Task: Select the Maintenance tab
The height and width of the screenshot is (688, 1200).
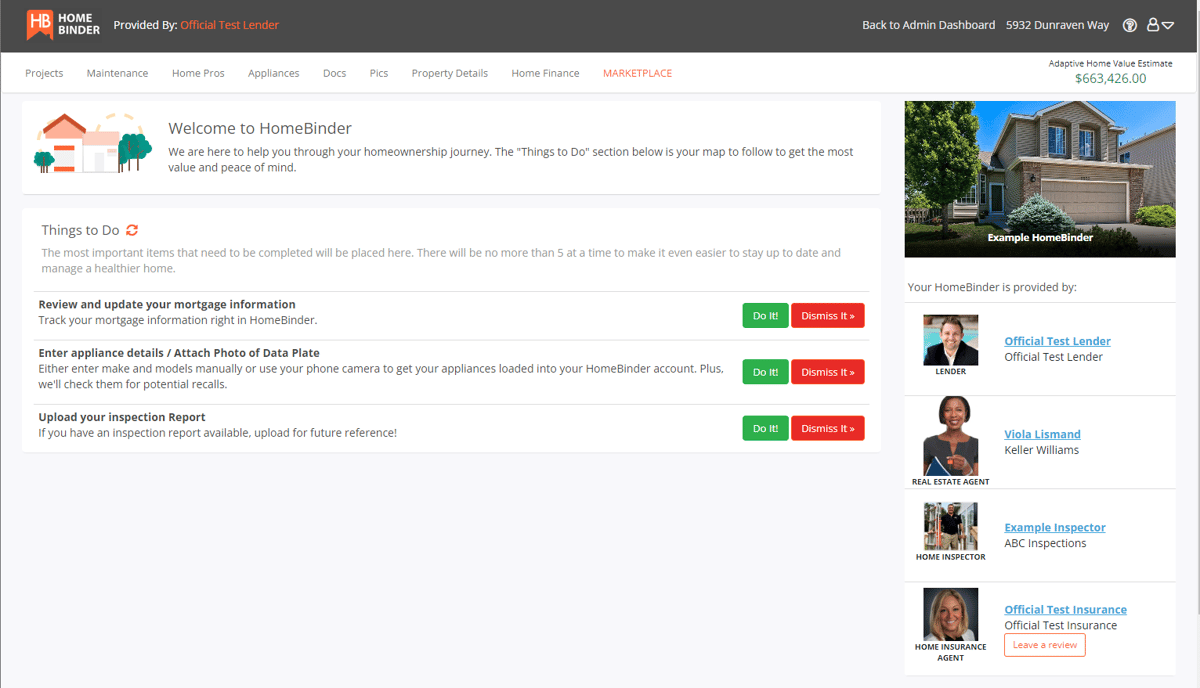Action: click(117, 72)
